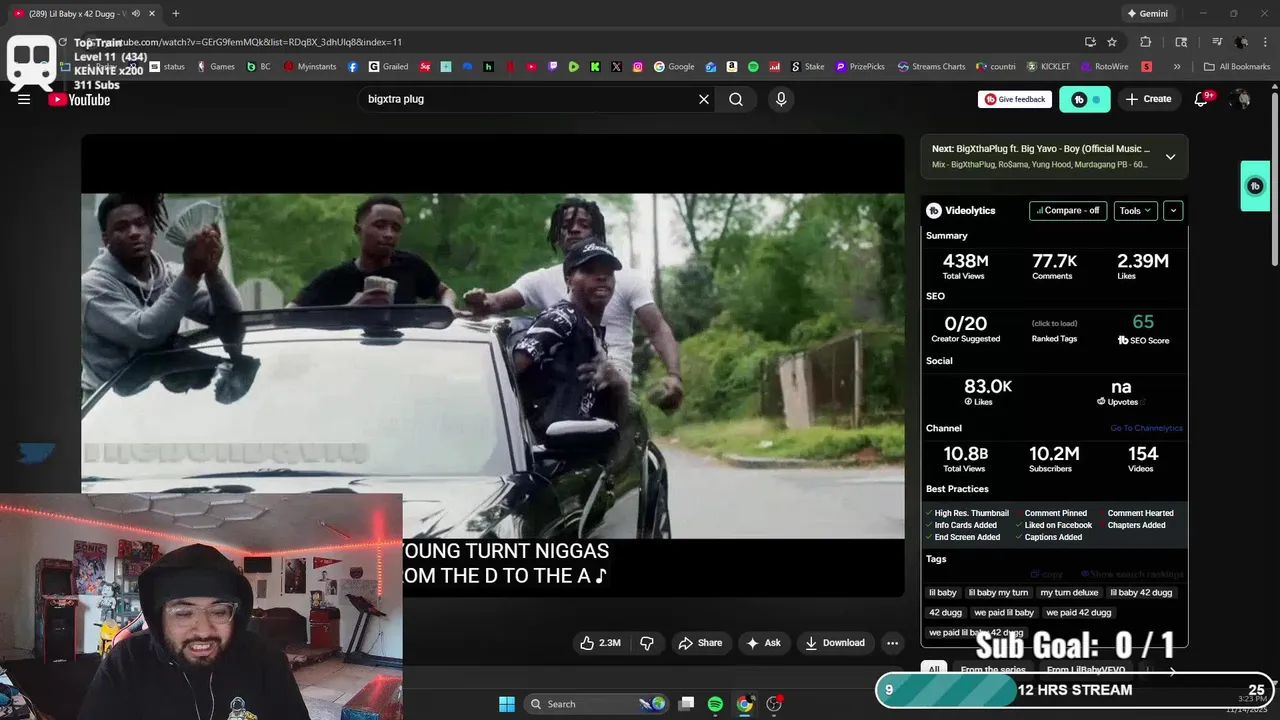Screen dimensions: 1280x720
Task: Open the account avatar menu
Action: pyautogui.click(x=1240, y=99)
